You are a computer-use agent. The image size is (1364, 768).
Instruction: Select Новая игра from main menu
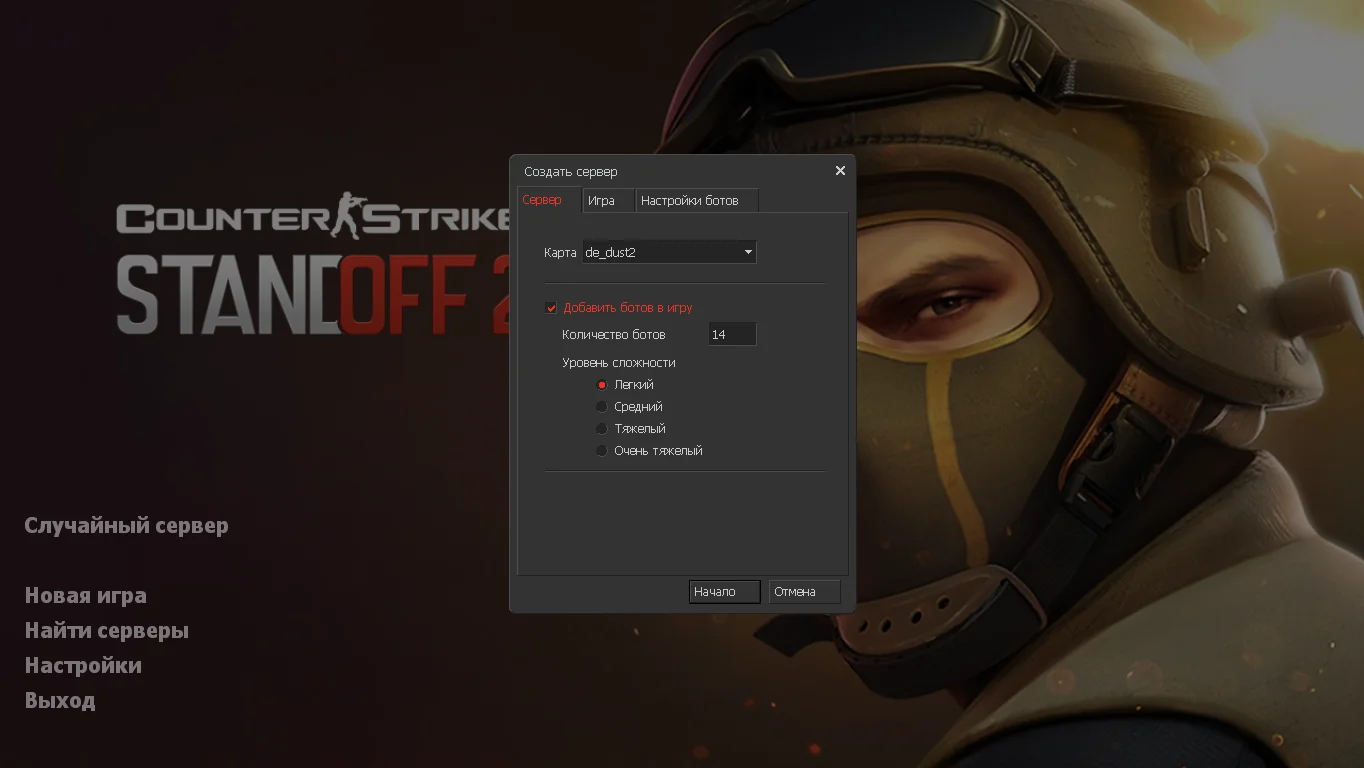(85, 596)
